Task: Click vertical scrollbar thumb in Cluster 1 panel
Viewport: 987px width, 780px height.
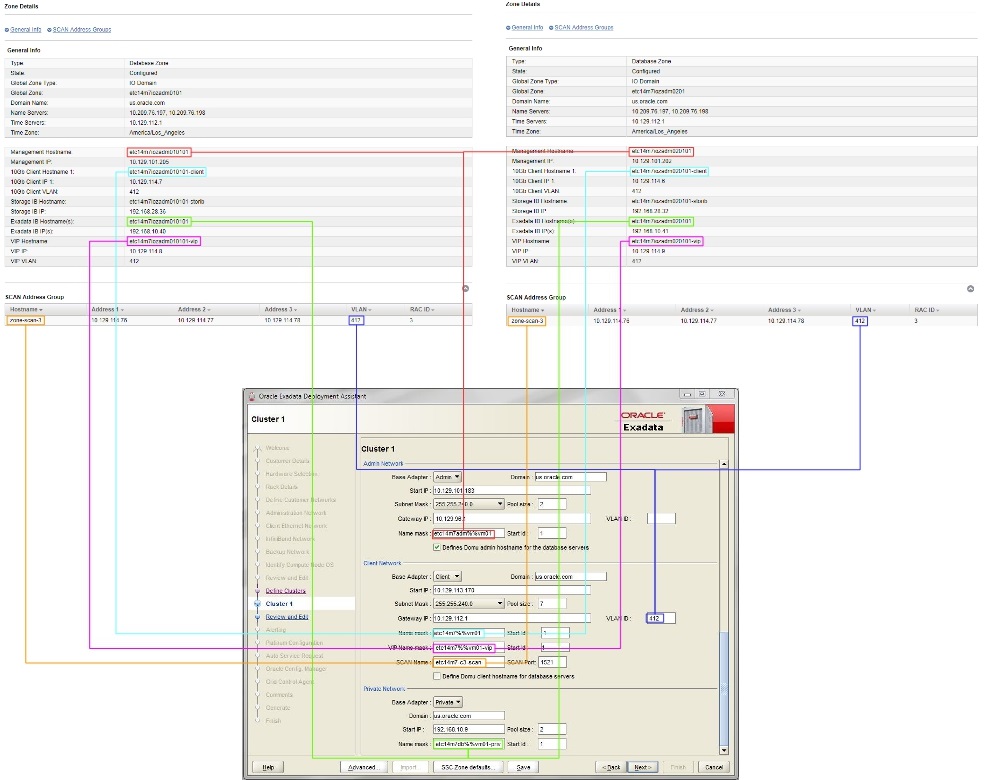Action: 724,689
